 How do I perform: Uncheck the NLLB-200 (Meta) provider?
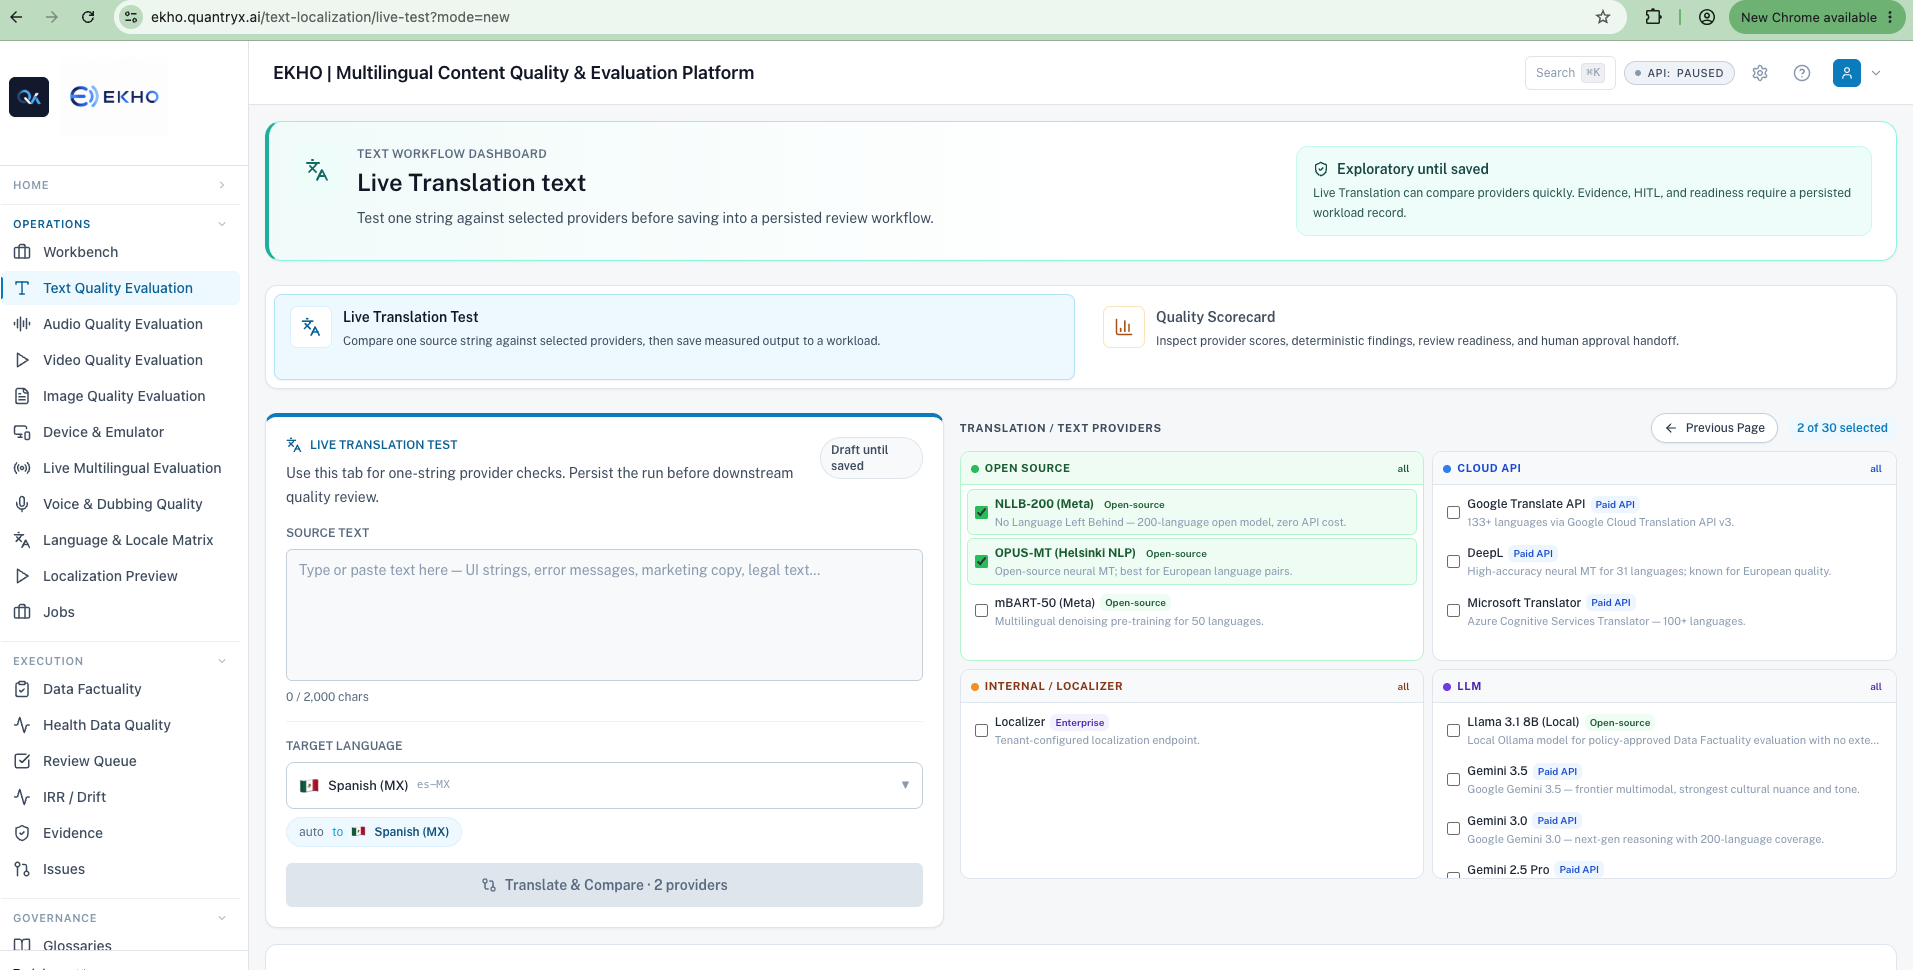click(982, 512)
